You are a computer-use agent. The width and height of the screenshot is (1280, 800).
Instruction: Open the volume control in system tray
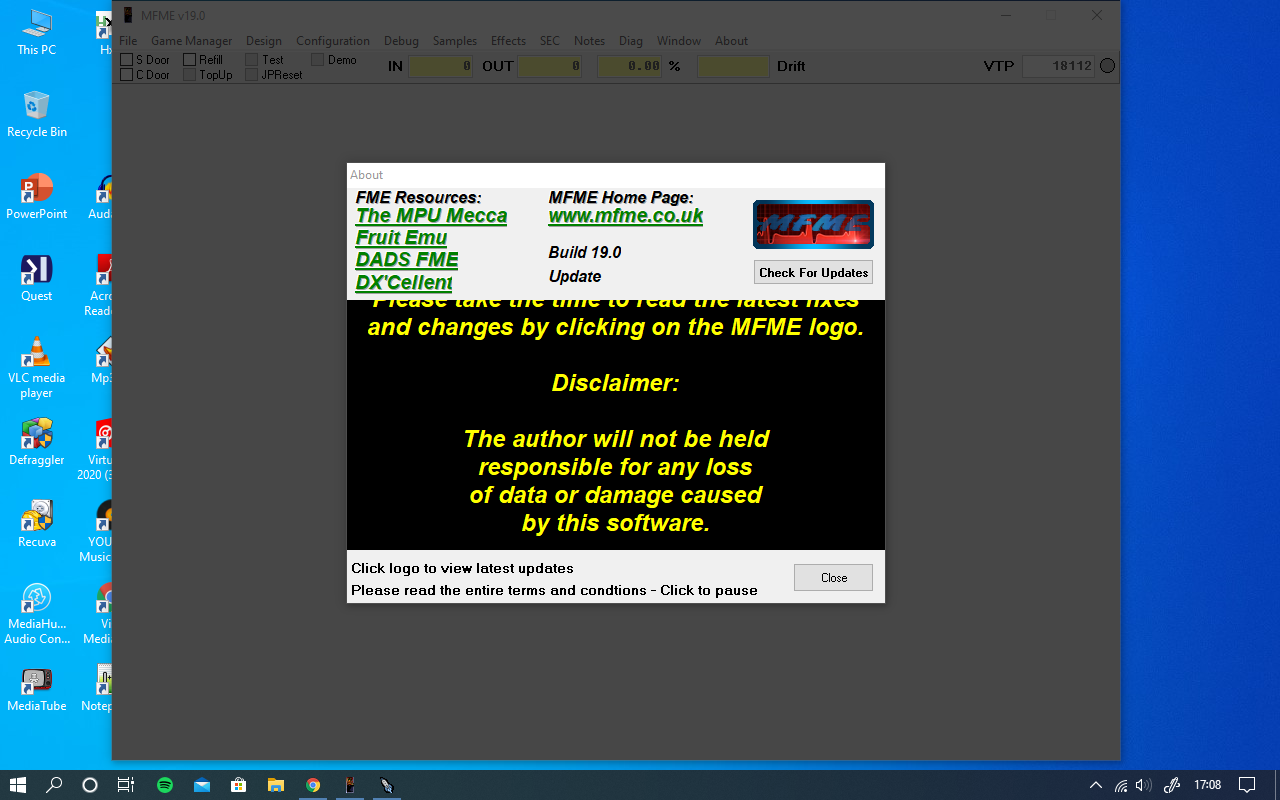(1144, 785)
